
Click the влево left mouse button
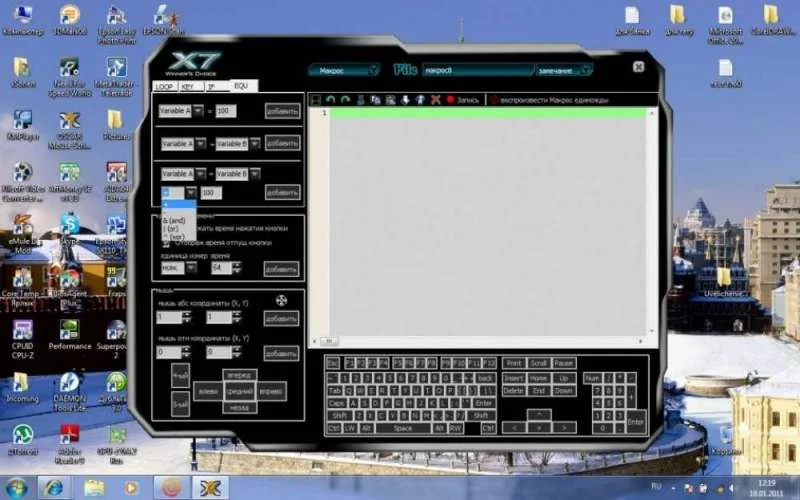[x=208, y=391]
